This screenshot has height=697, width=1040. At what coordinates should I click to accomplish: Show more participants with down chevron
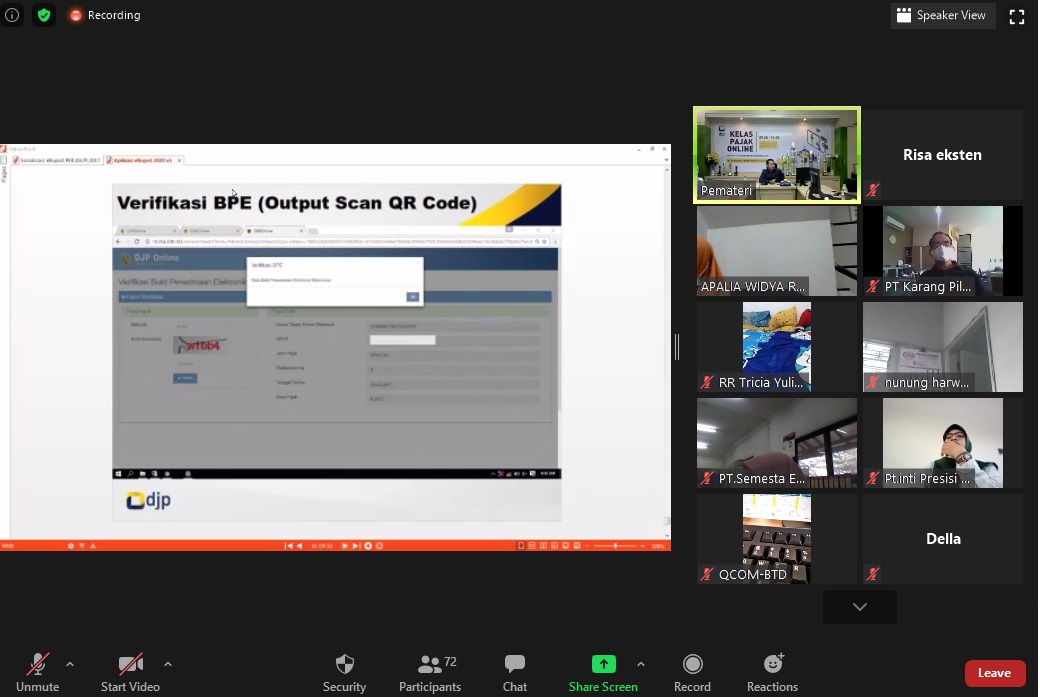point(859,607)
